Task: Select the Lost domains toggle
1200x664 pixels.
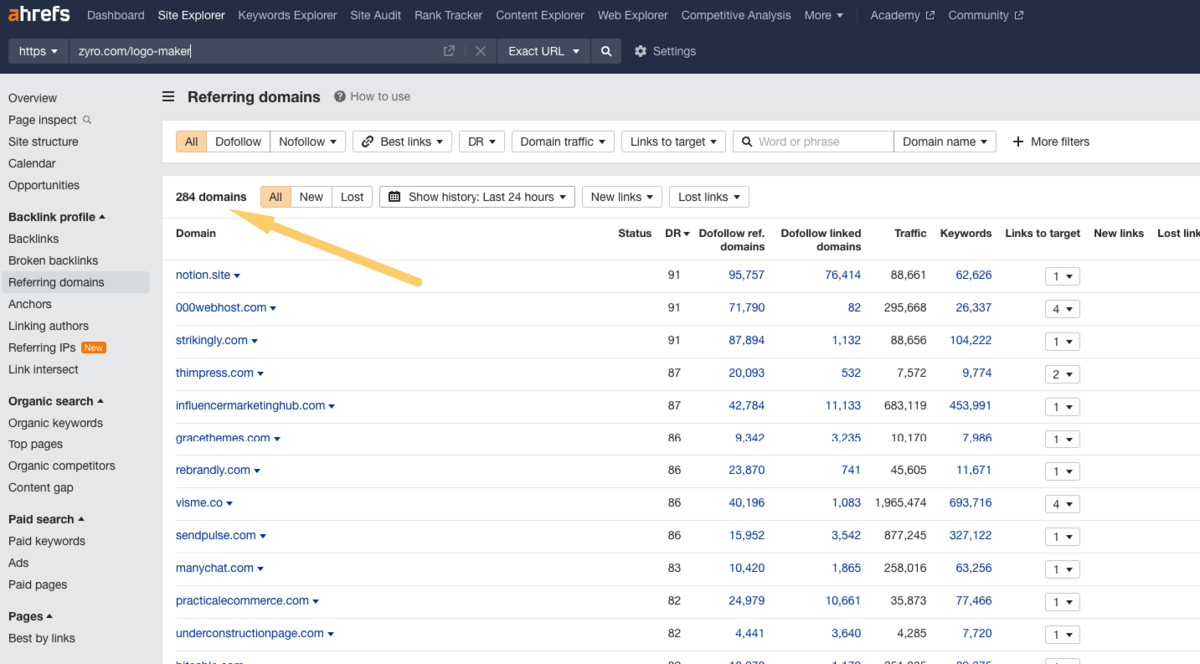Action: click(x=352, y=197)
